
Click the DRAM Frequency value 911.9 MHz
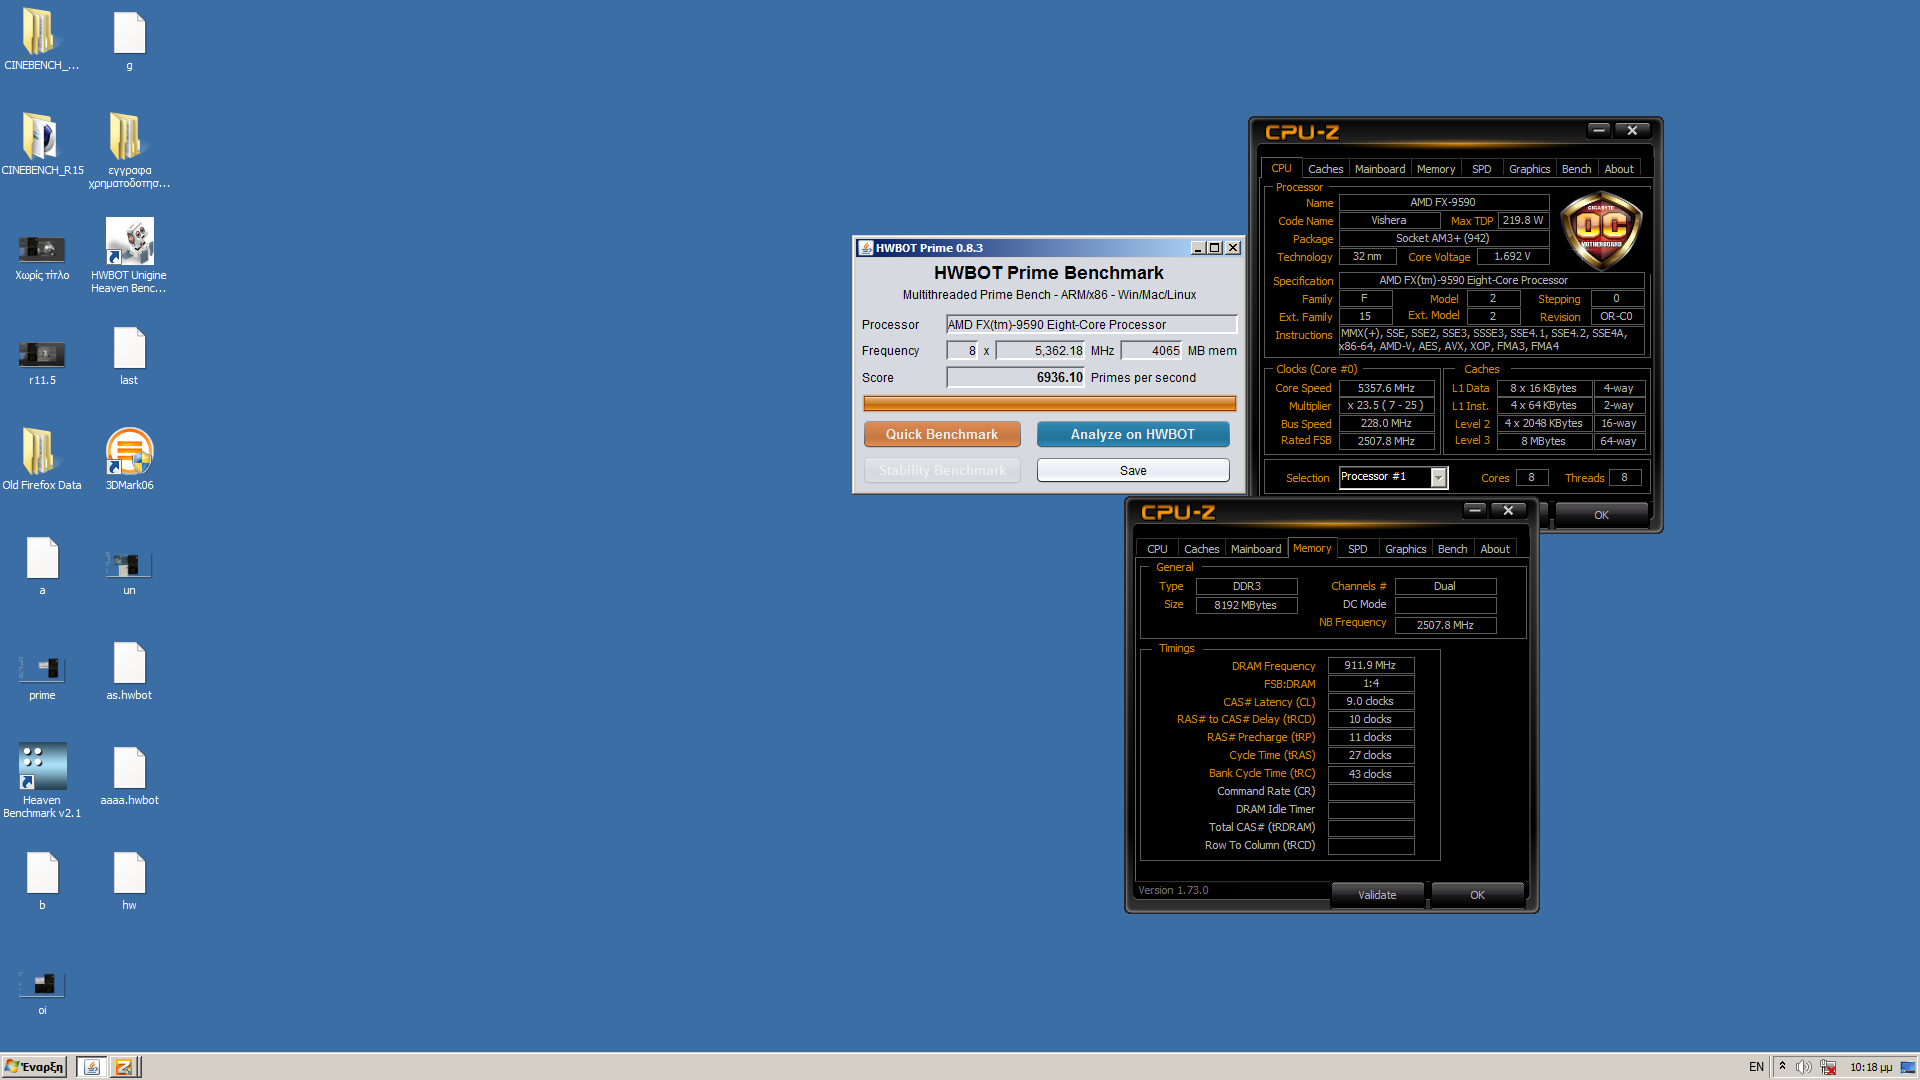(x=1370, y=665)
